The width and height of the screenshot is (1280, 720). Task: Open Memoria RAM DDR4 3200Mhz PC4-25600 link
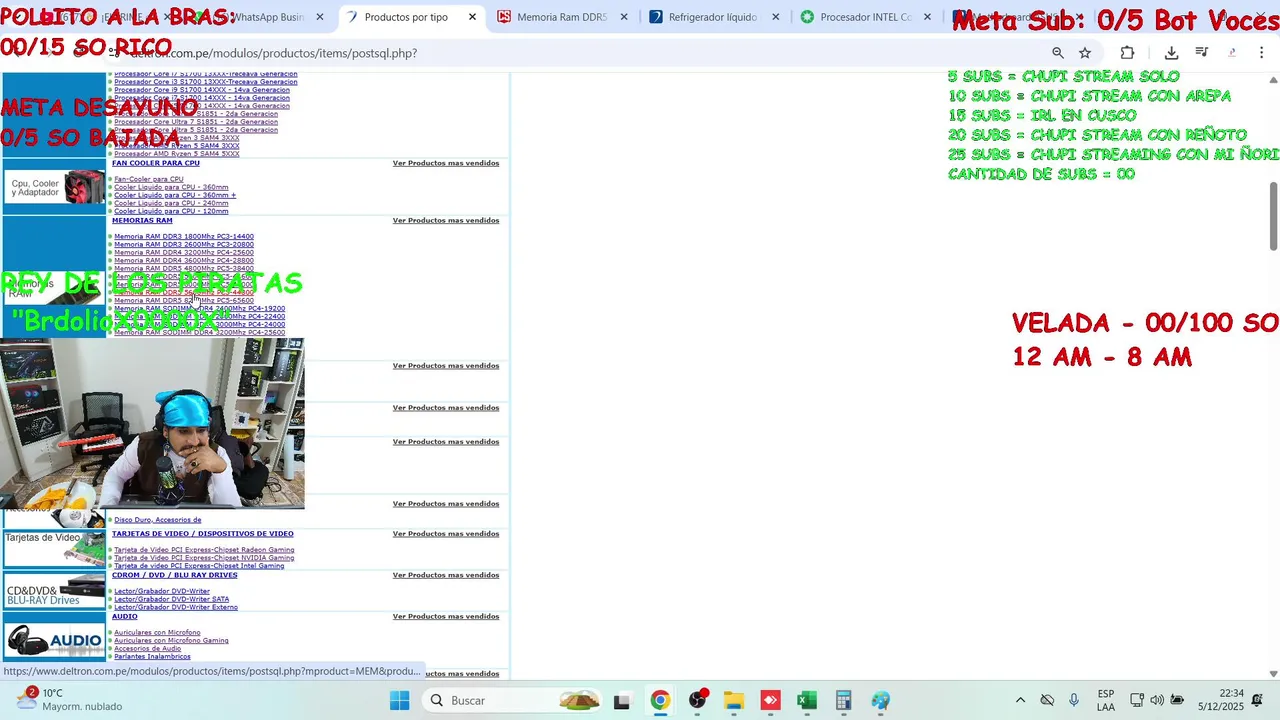coord(184,253)
